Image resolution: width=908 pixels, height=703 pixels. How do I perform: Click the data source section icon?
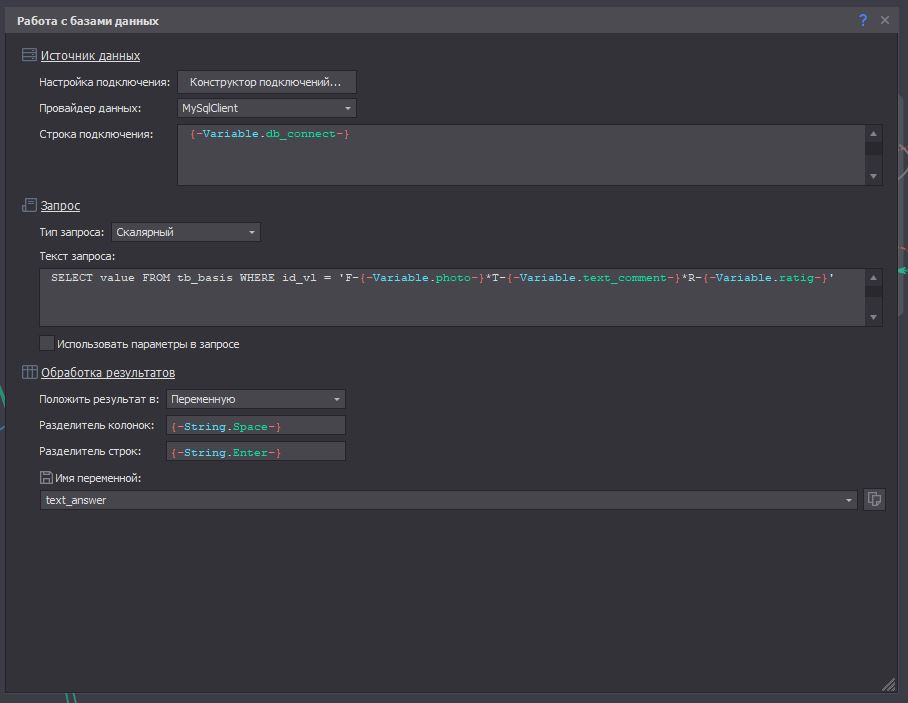coord(29,56)
